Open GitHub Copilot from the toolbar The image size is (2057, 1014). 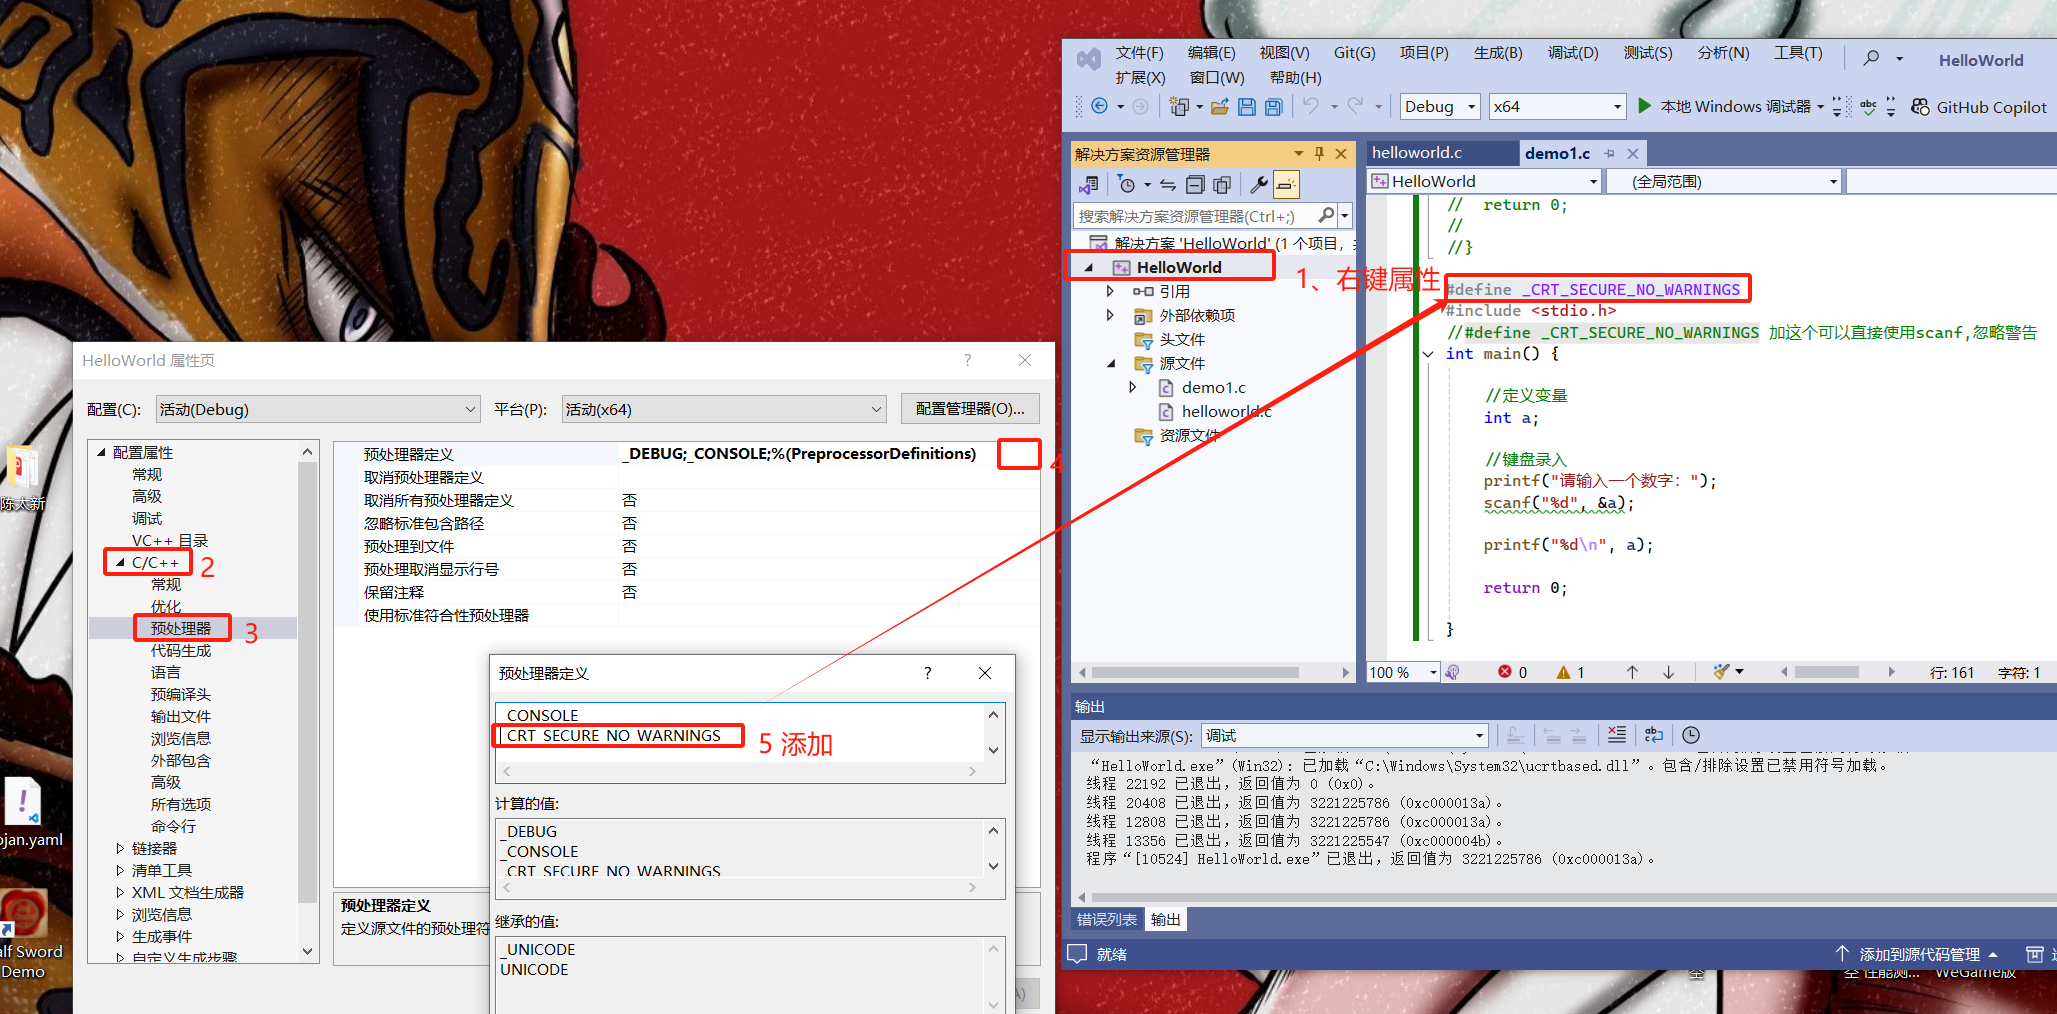pos(1979,107)
